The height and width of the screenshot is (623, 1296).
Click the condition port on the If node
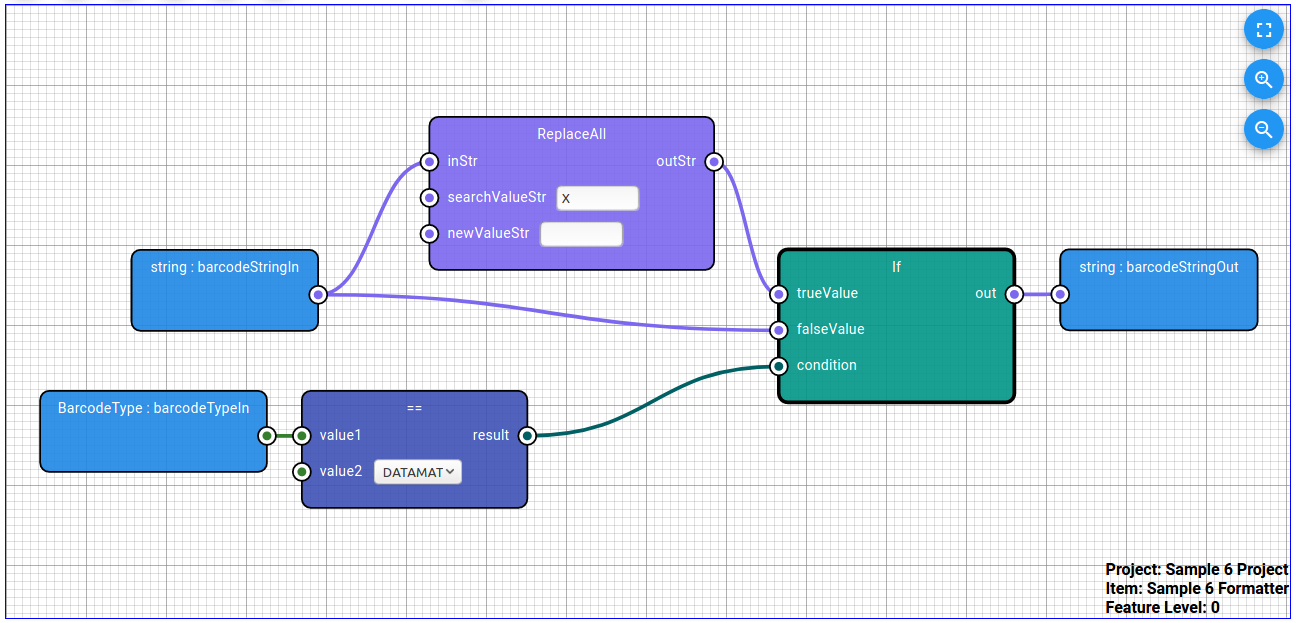[x=778, y=366]
